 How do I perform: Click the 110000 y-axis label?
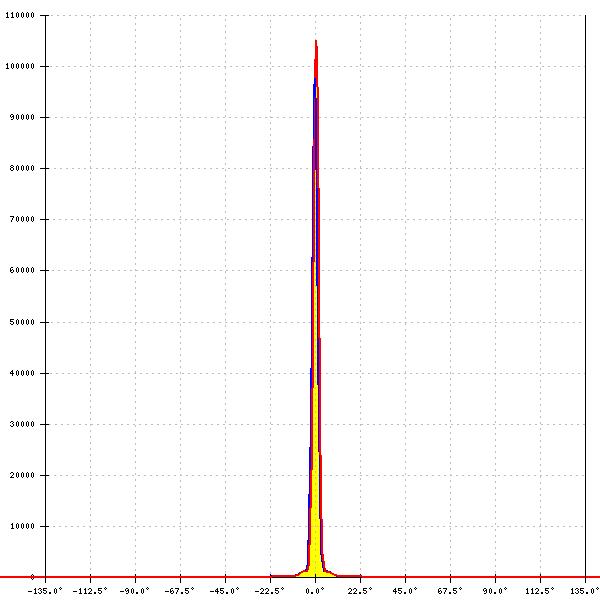(x=20, y=15)
